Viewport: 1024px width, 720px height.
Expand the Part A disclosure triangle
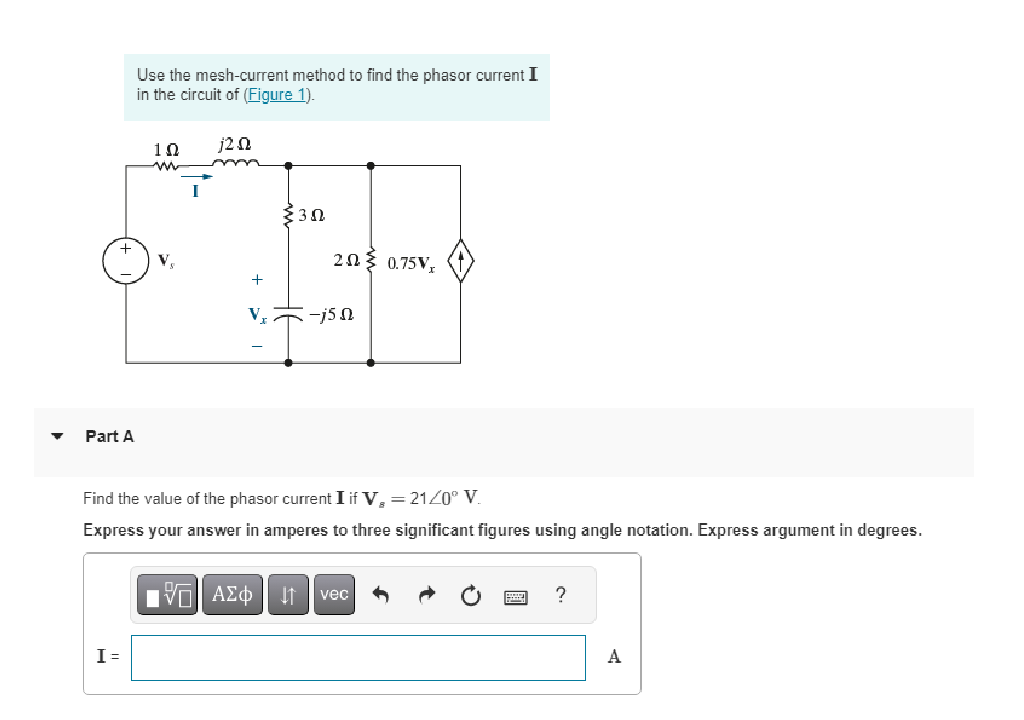coord(57,435)
